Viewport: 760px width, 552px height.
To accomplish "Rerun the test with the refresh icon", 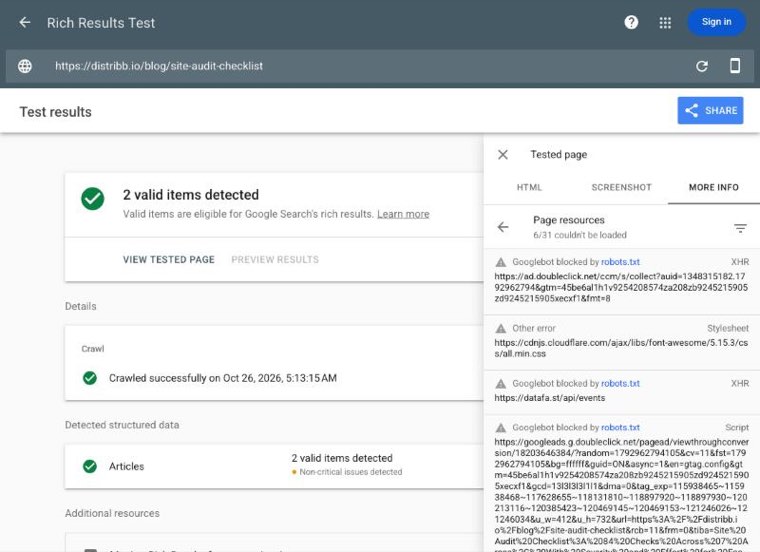I will pyautogui.click(x=702, y=66).
